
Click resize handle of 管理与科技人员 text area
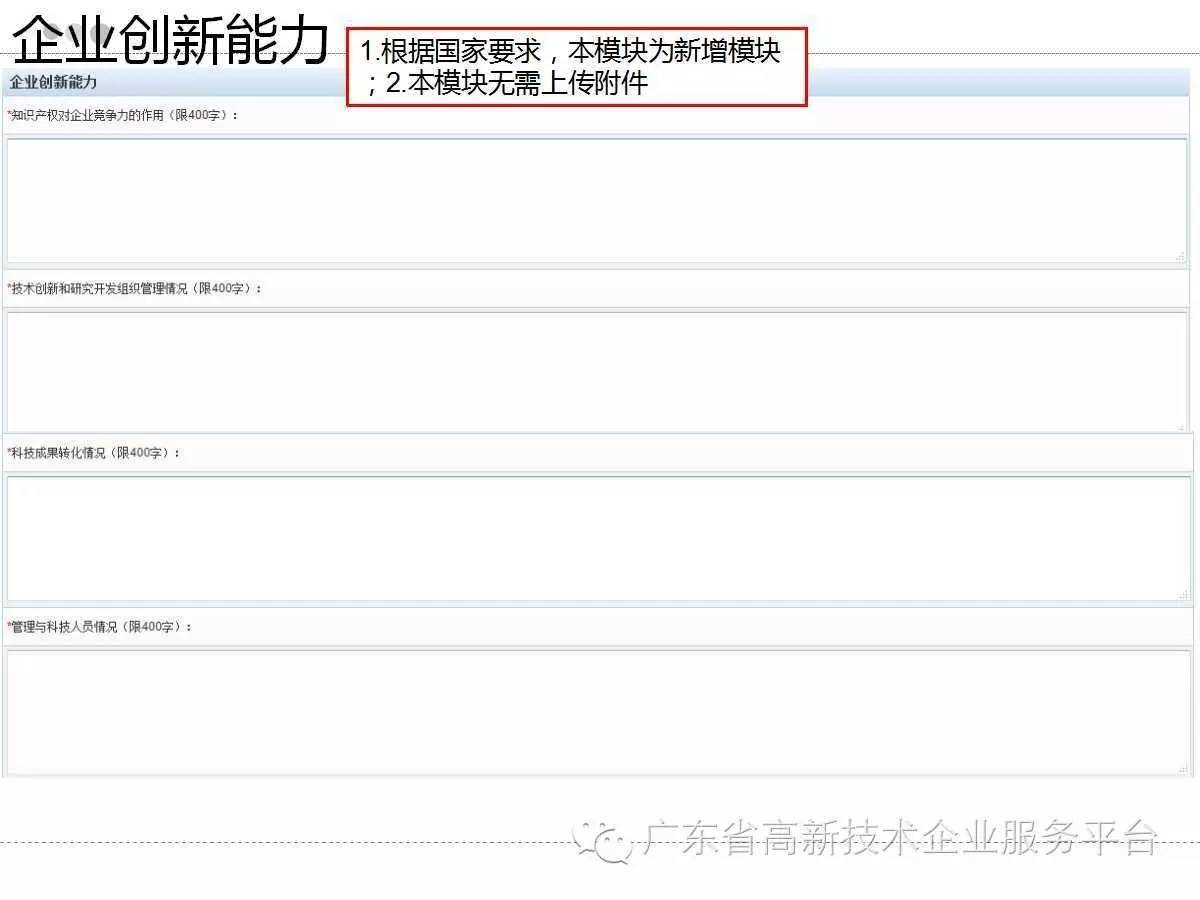tap(1181, 769)
